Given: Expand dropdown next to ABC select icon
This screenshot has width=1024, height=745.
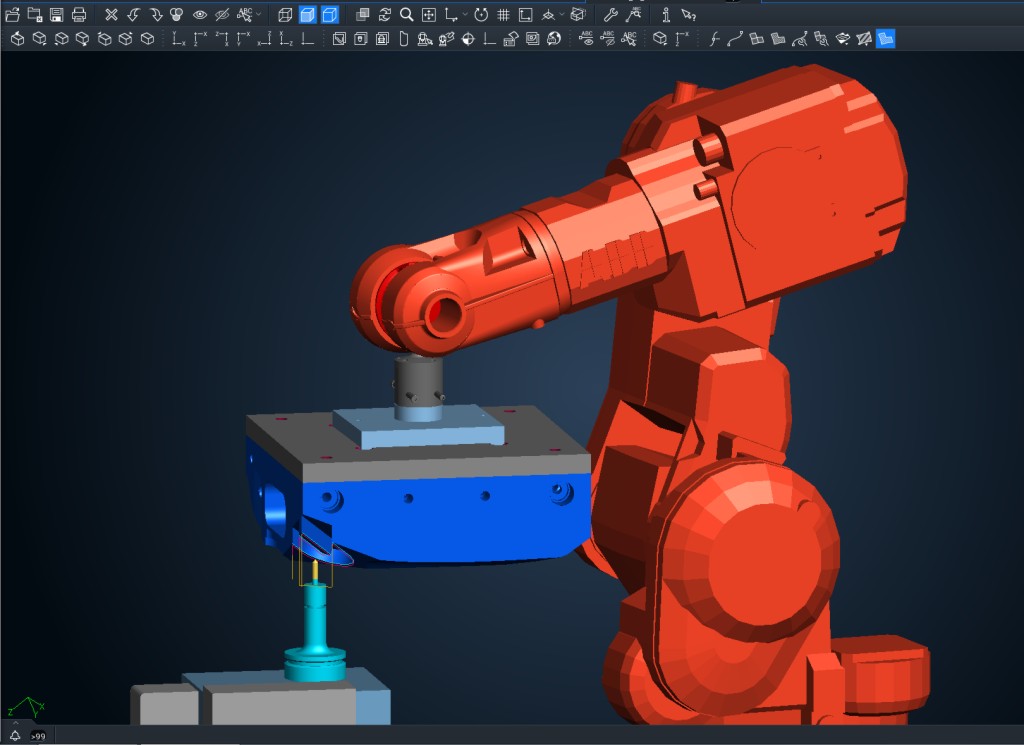Looking at the screenshot, I should point(259,14).
